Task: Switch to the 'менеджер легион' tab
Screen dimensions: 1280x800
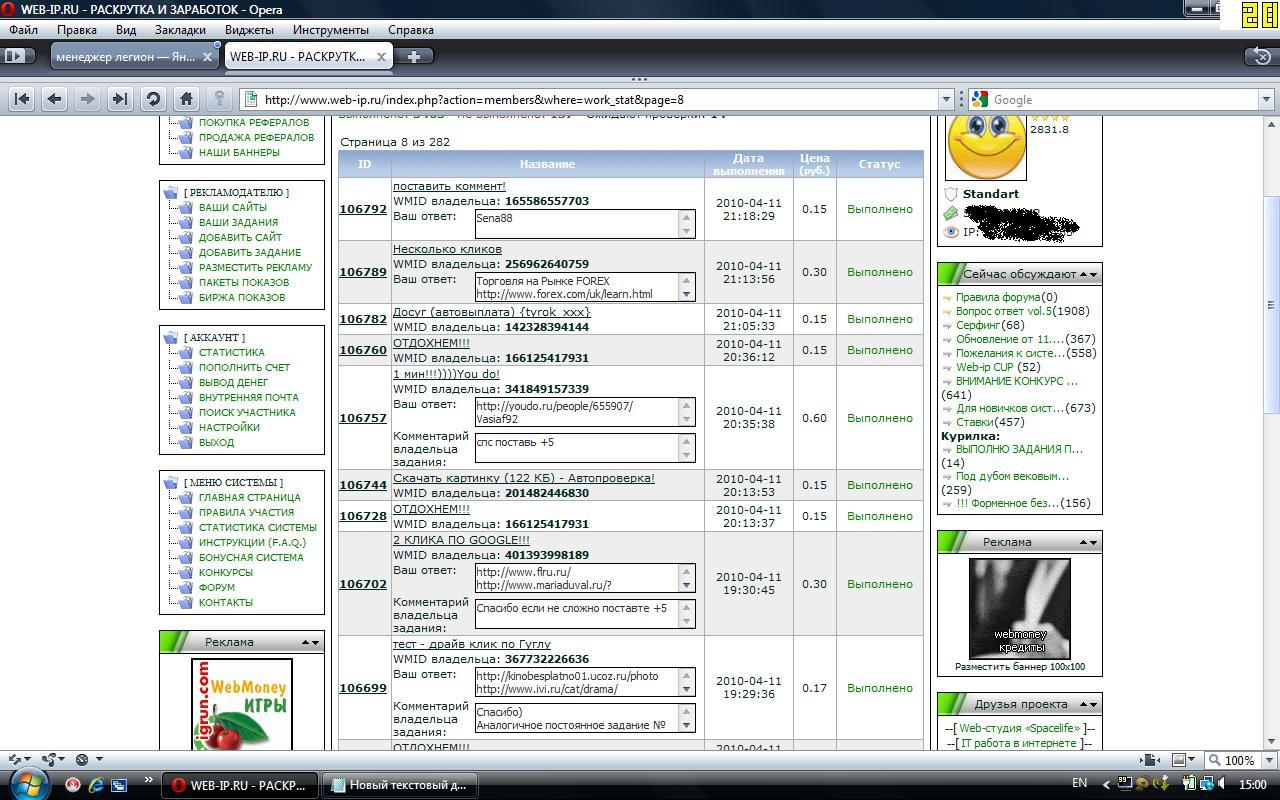Action: (125, 57)
